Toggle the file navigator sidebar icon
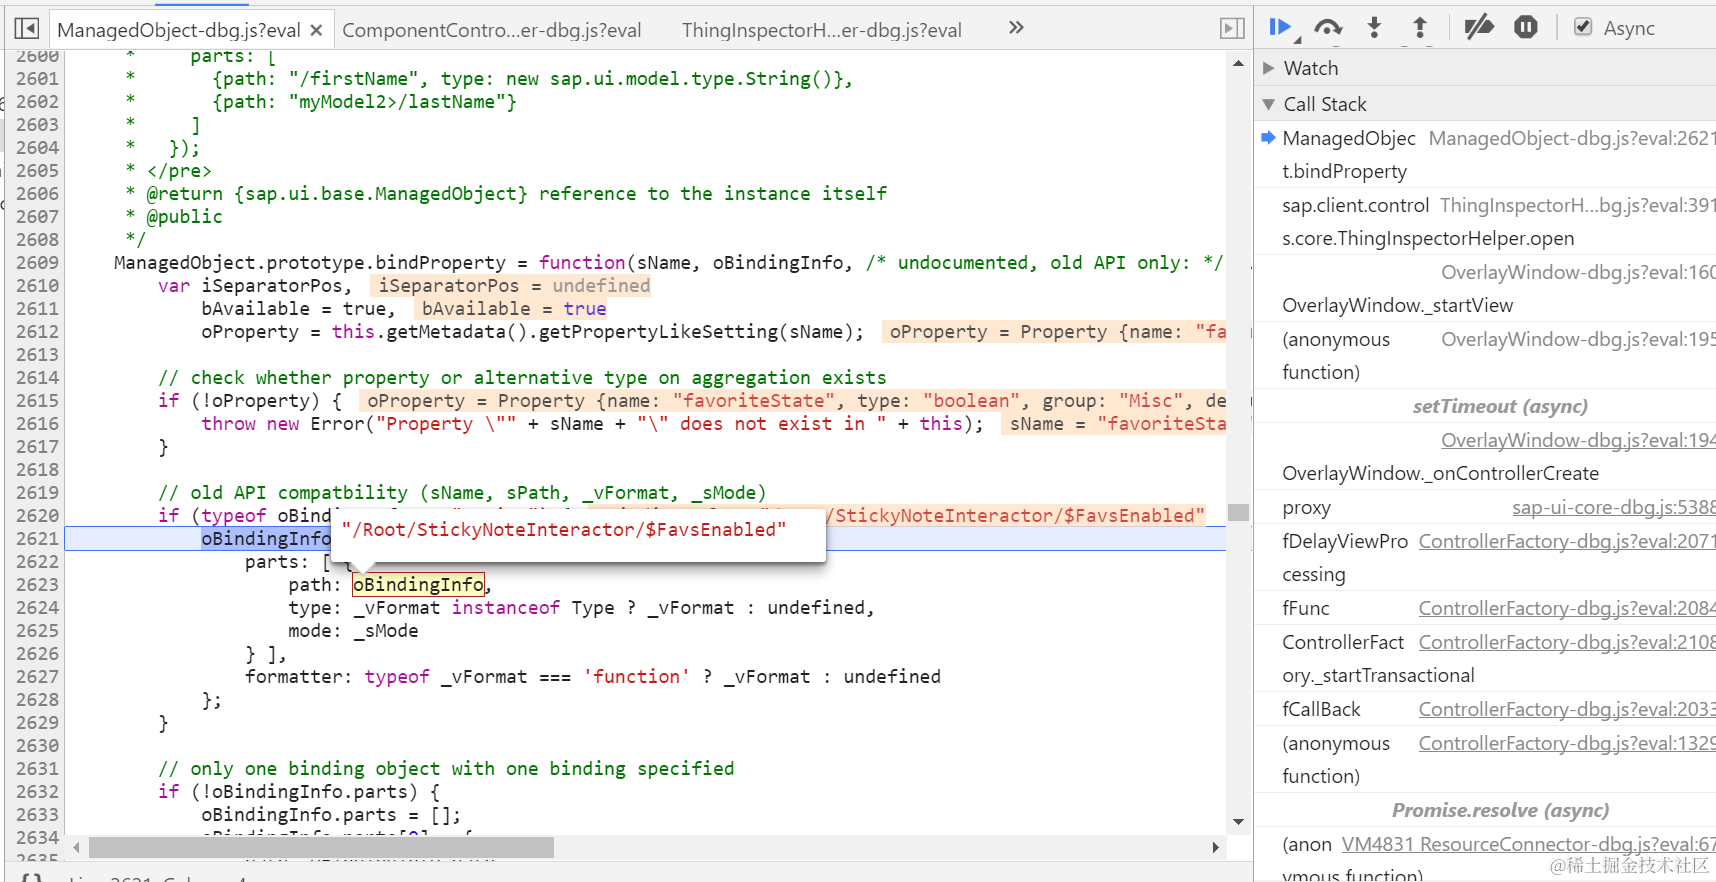 click(27, 29)
